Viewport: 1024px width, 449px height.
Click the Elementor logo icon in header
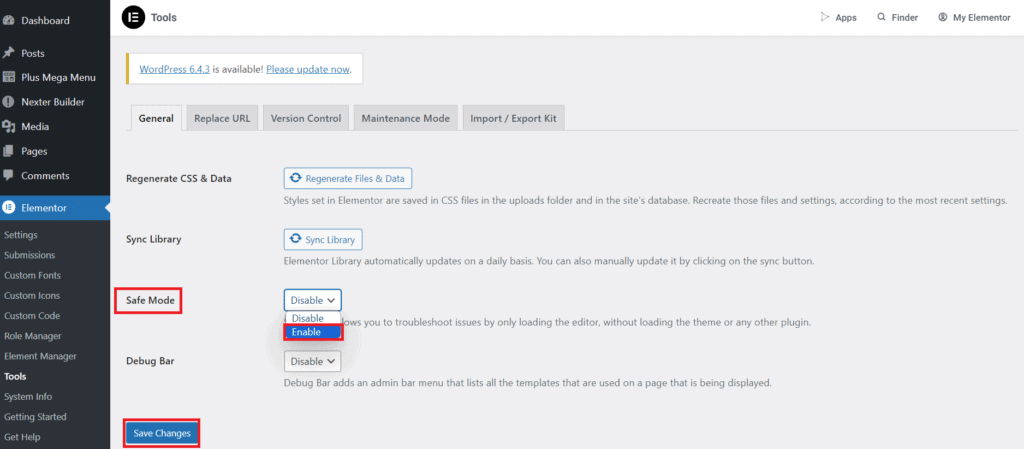click(132, 17)
